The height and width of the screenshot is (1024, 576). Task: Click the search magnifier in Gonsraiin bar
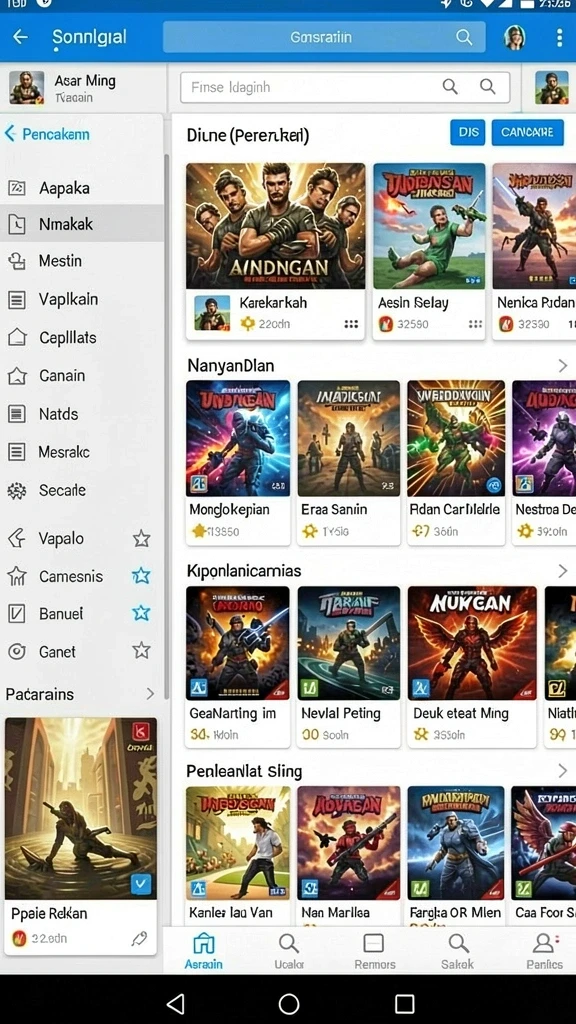pyautogui.click(x=464, y=37)
